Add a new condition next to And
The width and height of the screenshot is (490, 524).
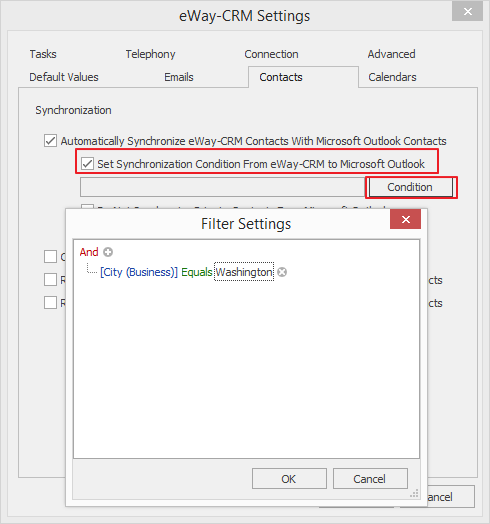108,252
